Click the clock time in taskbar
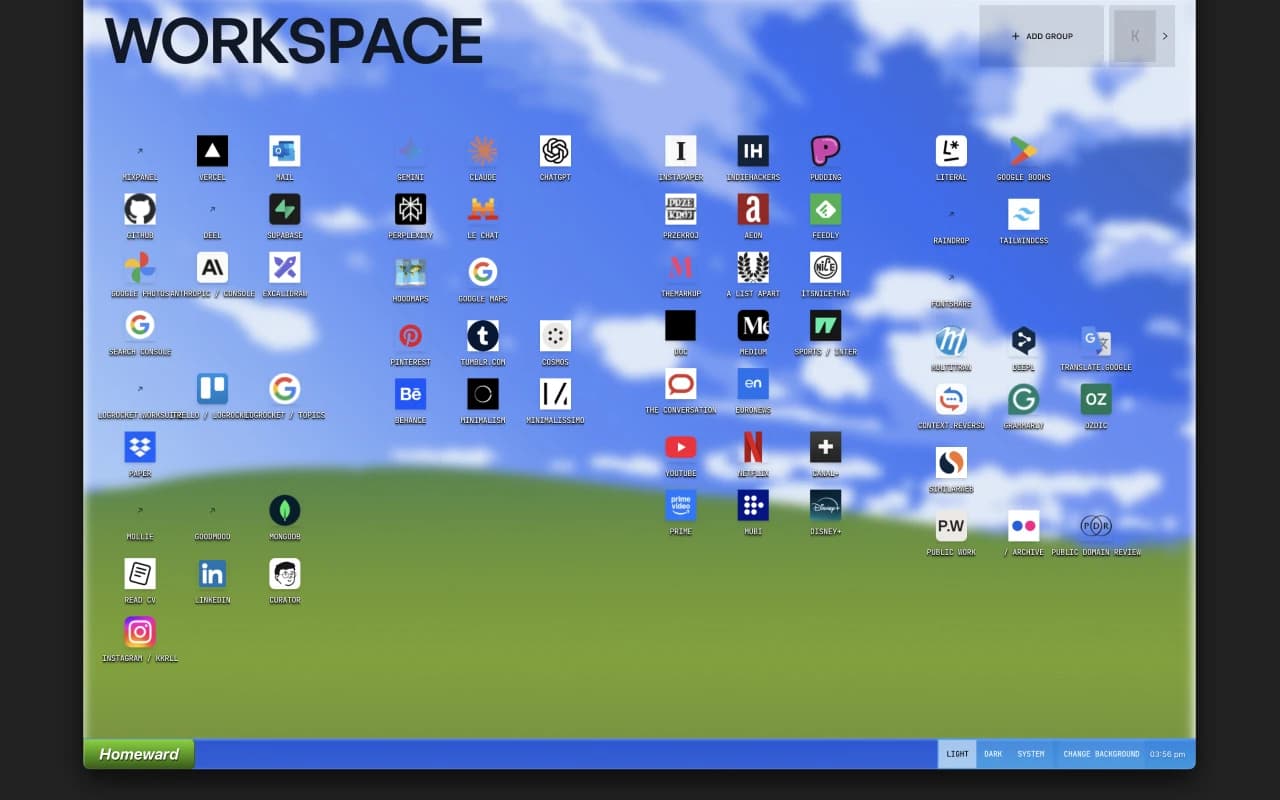Image resolution: width=1280 pixels, height=800 pixels. (x=1167, y=754)
